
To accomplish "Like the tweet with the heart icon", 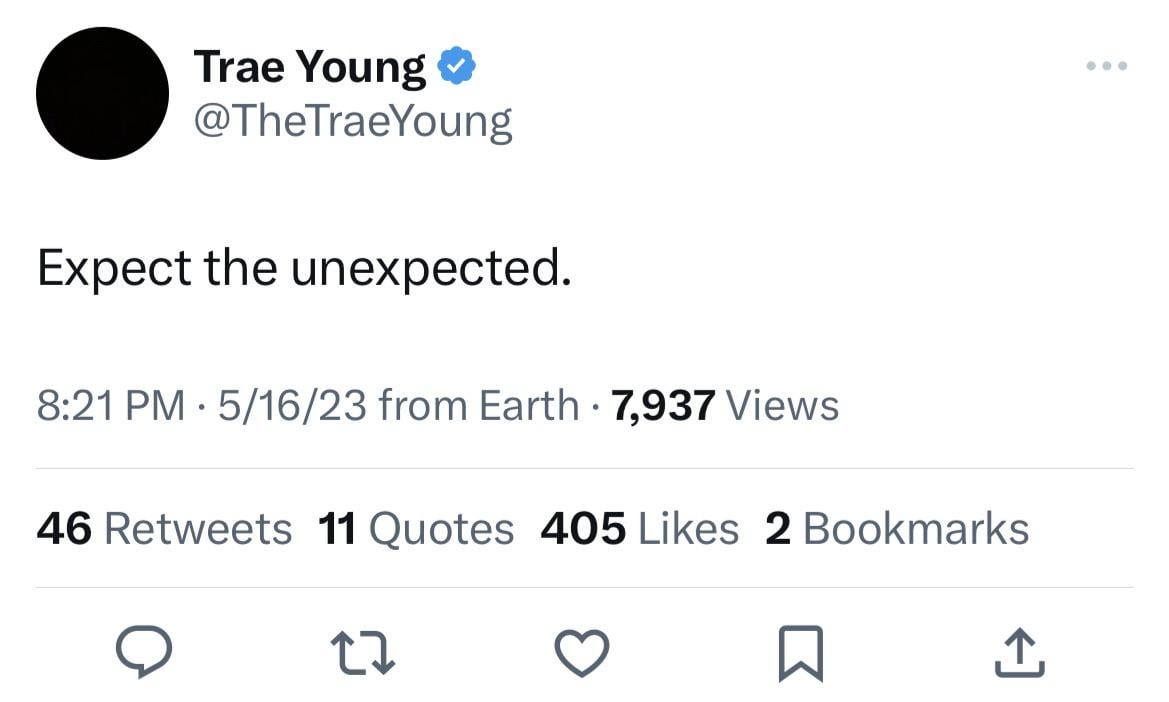I will click(582, 653).
